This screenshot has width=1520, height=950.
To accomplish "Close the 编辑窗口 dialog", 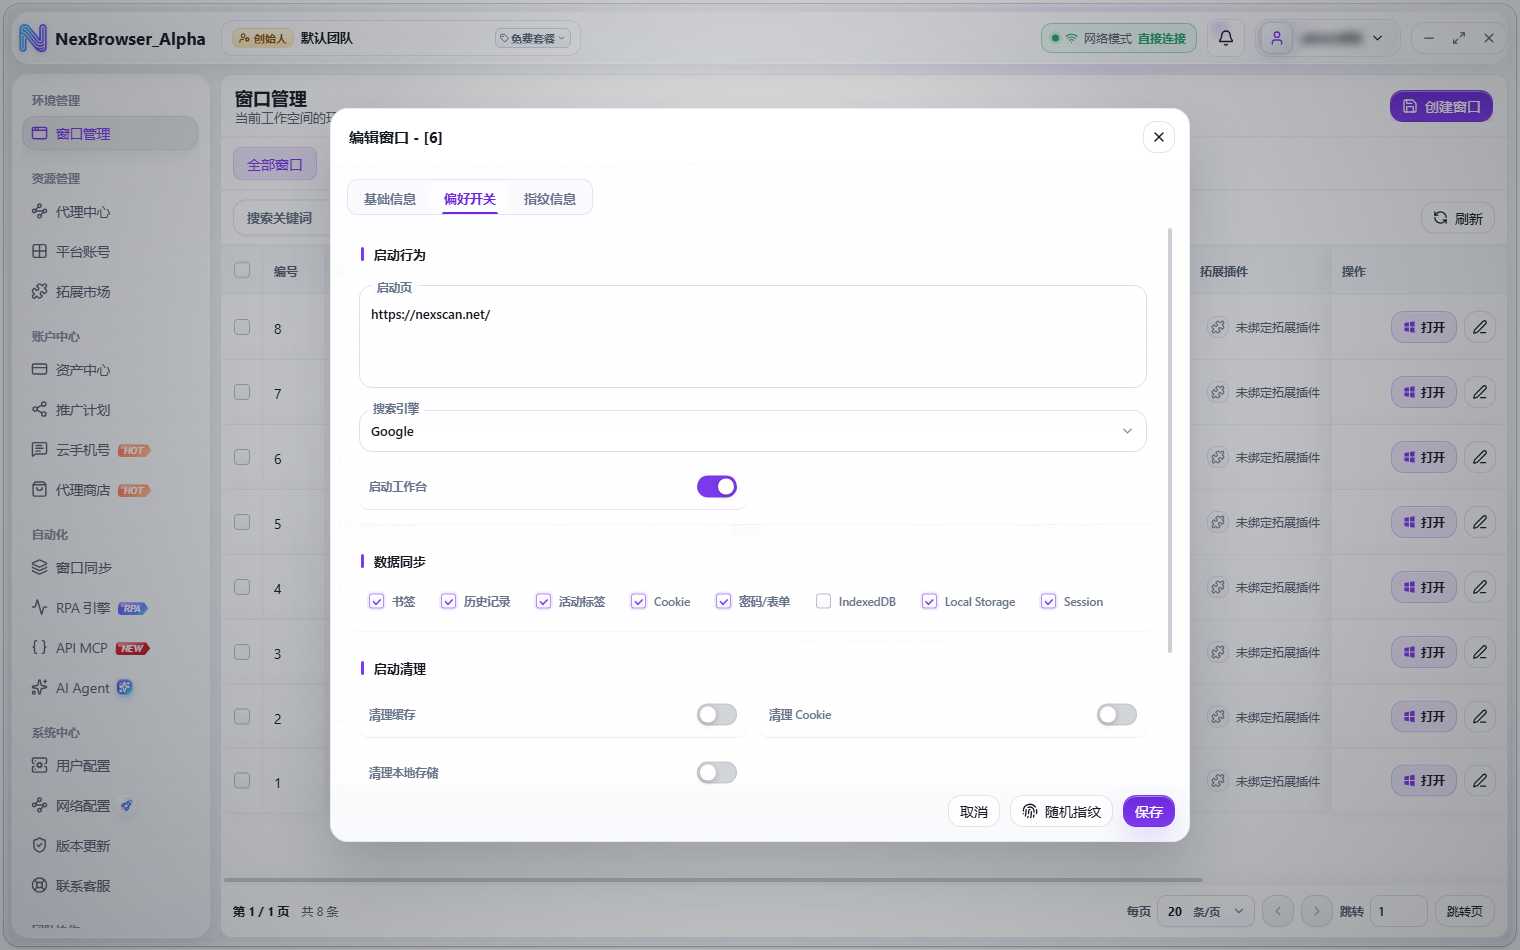I will coord(1158,137).
